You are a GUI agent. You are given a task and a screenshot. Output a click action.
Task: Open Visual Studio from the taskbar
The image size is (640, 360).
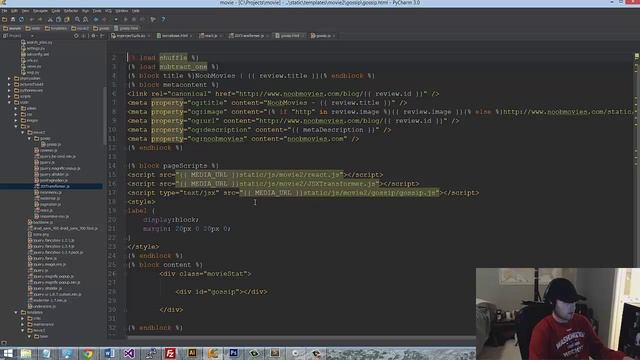pos(129,353)
